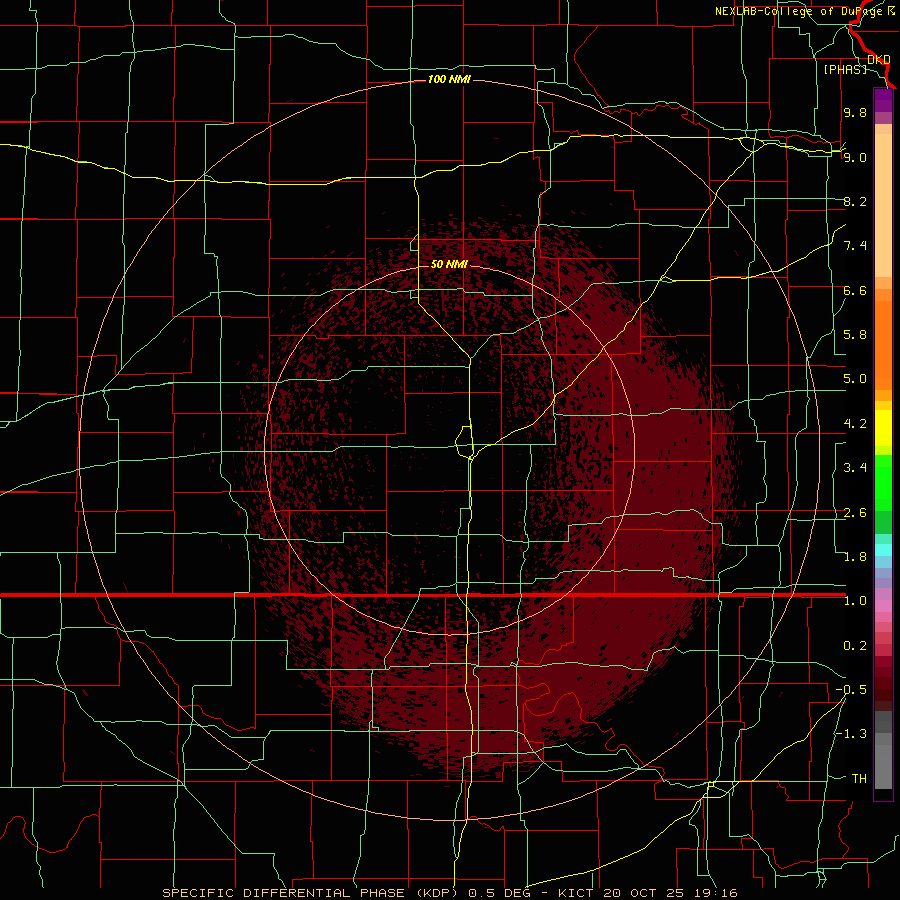Click the 1.0 legend value
900x900 pixels.
tap(855, 601)
